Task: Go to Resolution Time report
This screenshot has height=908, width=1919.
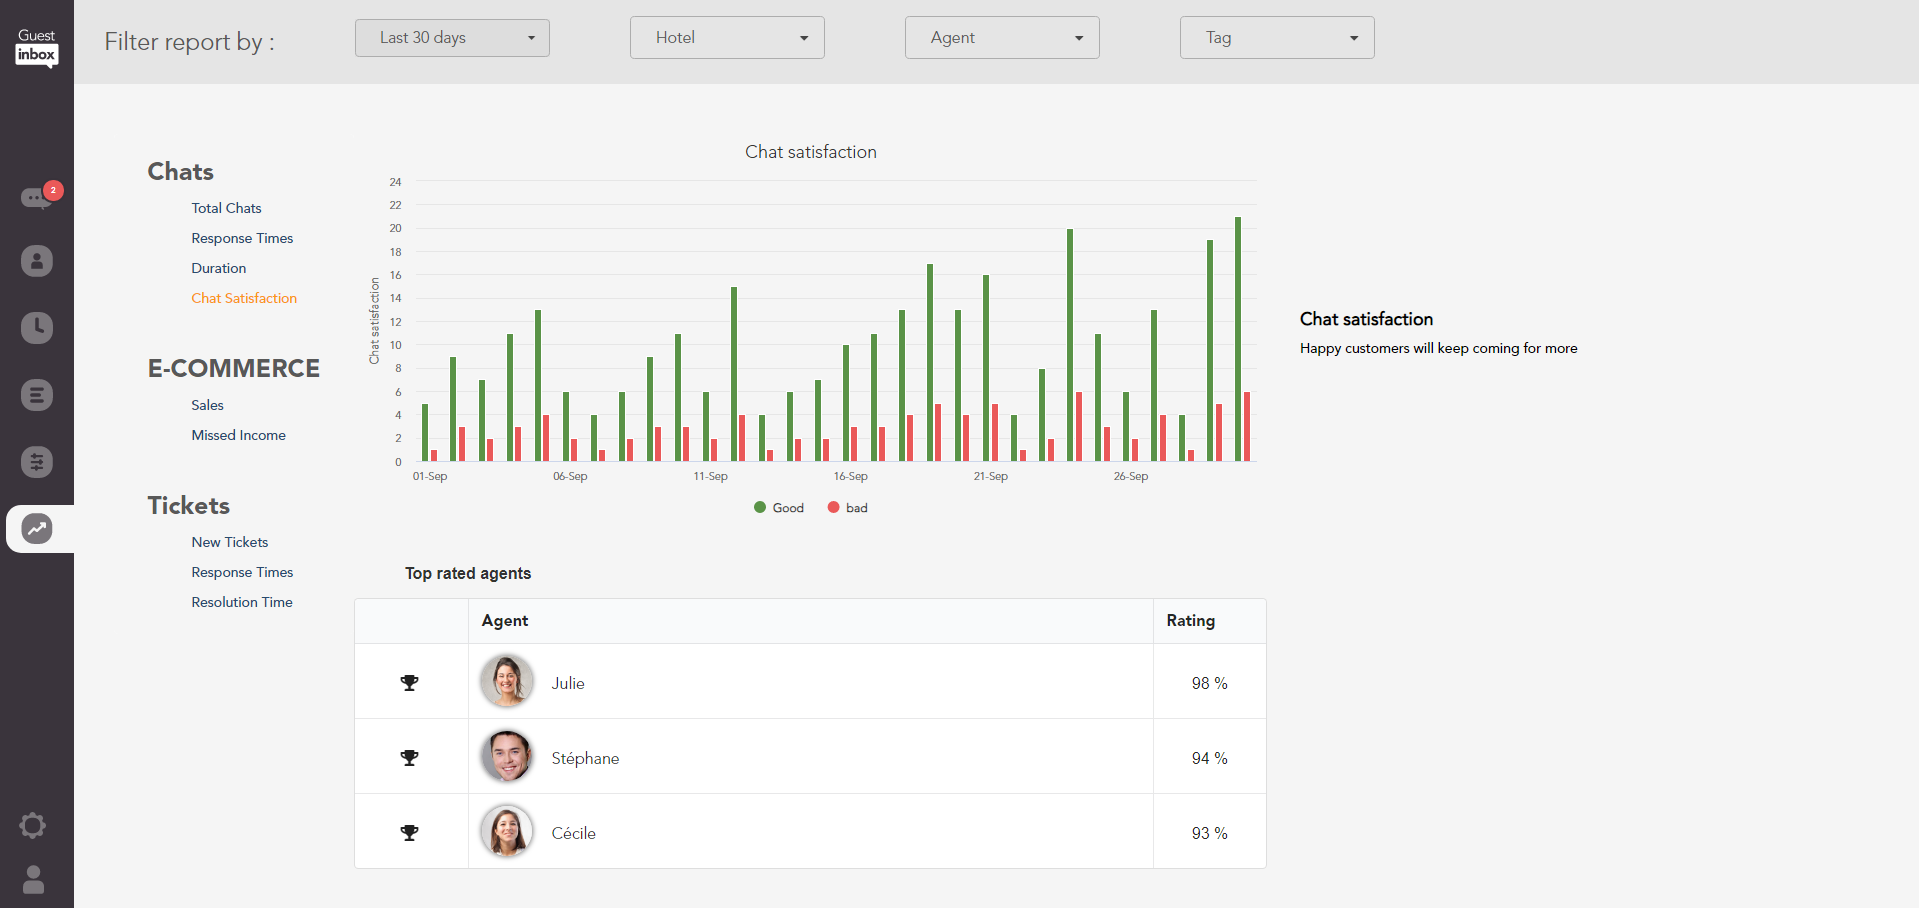Action: tap(242, 602)
